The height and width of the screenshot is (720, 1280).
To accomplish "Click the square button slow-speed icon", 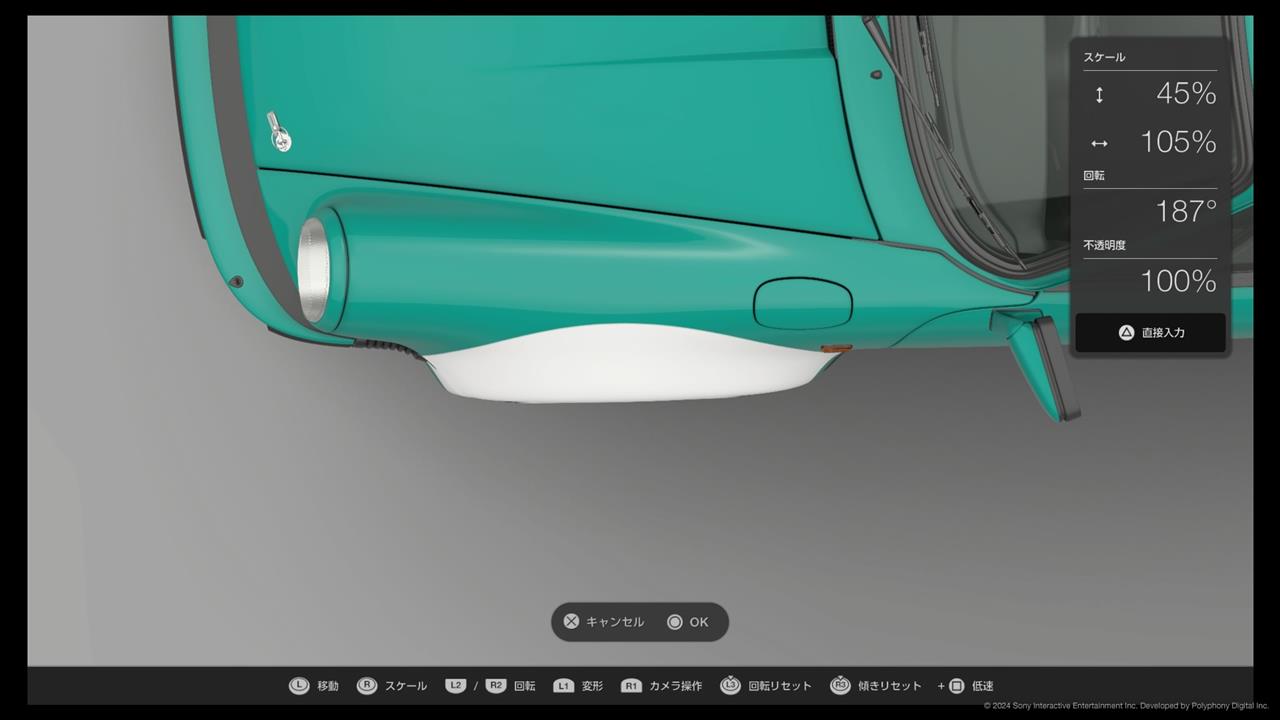I will pyautogui.click(x=956, y=686).
